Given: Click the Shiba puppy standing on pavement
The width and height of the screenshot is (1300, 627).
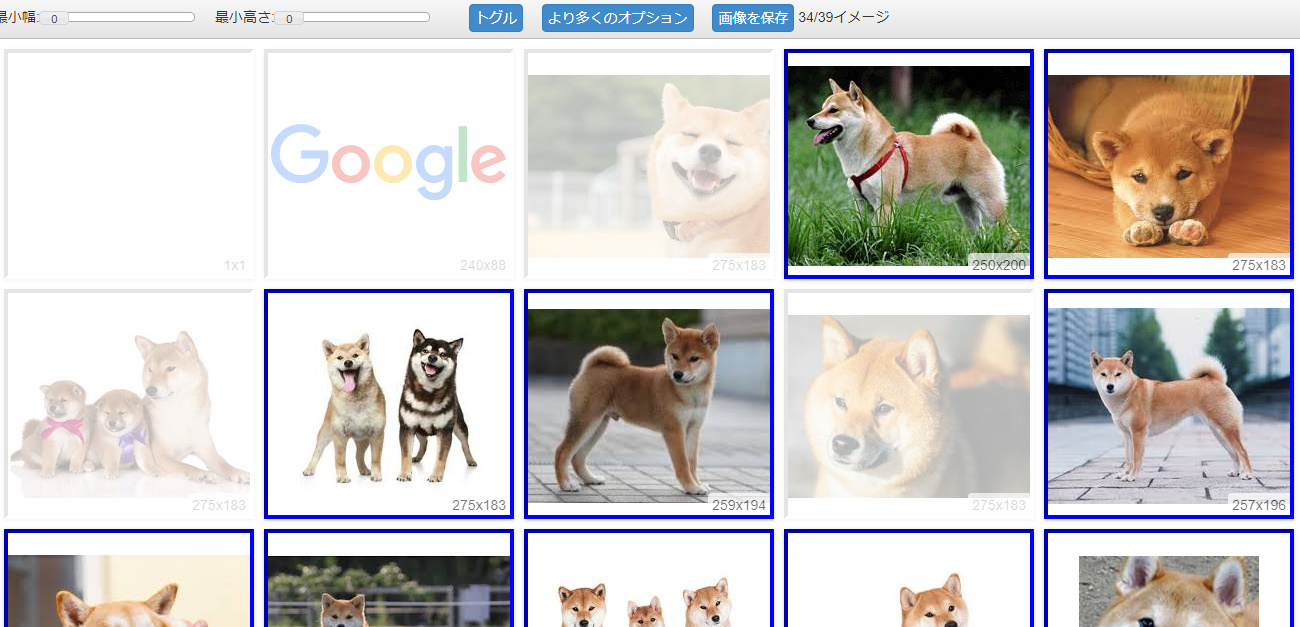Looking at the screenshot, I should pos(649,405).
